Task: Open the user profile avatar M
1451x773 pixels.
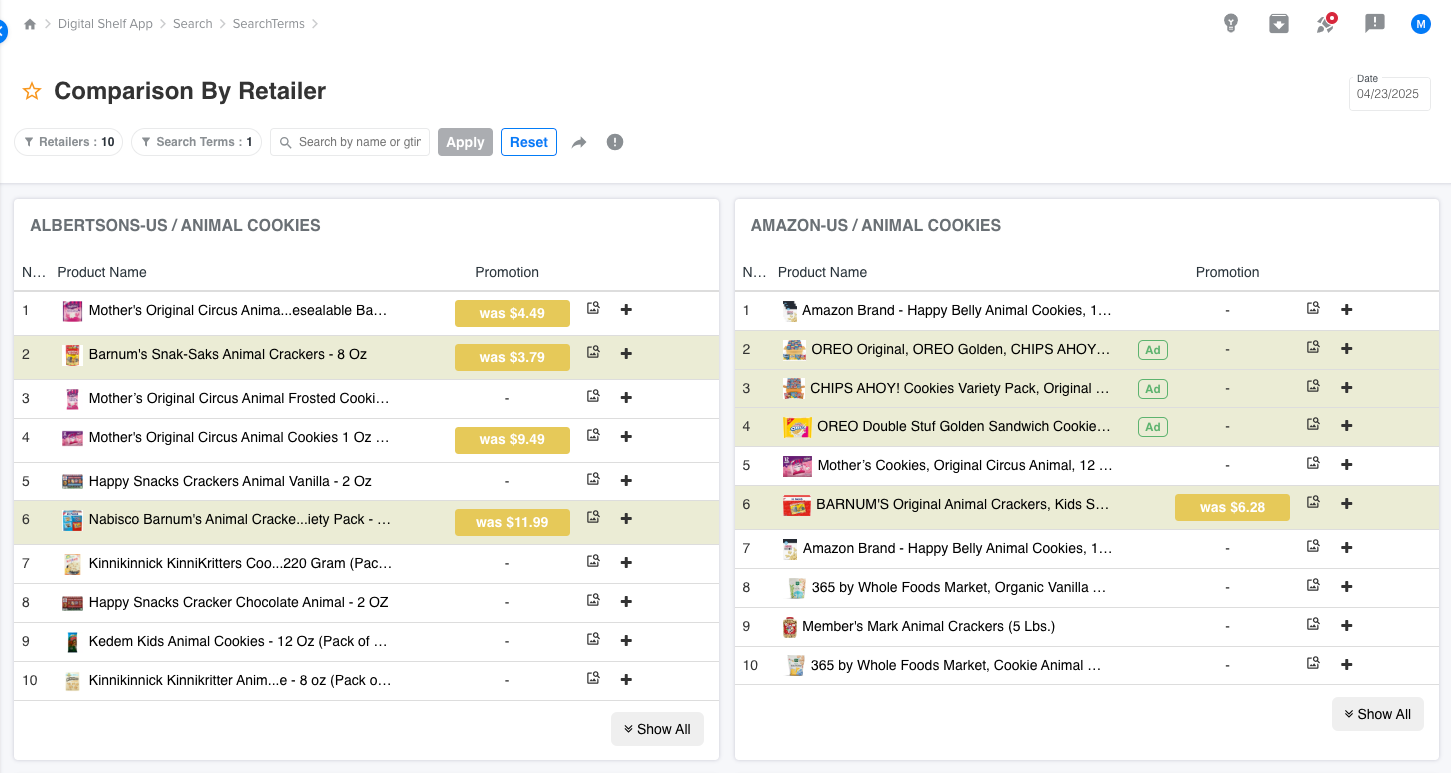Action: tap(1421, 24)
